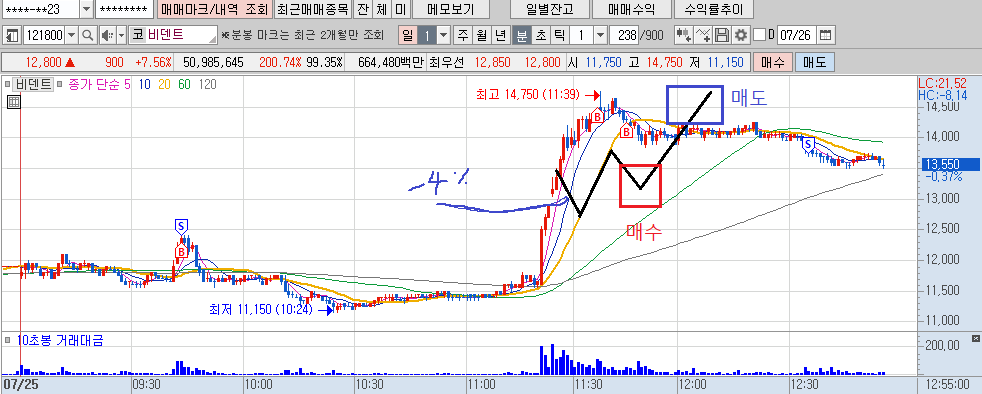Click the stock code field 121800
Image resolution: width=982 pixels, height=394 pixels.
(x=44, y=35)
